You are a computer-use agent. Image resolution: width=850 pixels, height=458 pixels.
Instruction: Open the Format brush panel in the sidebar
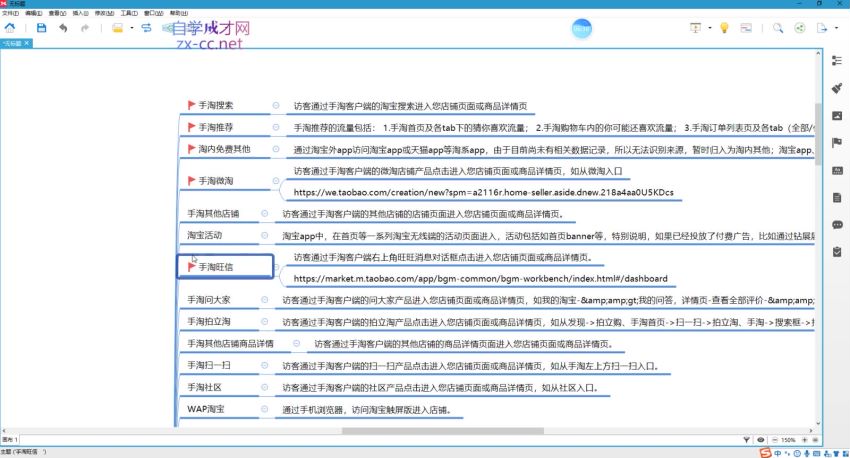(x=837, y=88)
